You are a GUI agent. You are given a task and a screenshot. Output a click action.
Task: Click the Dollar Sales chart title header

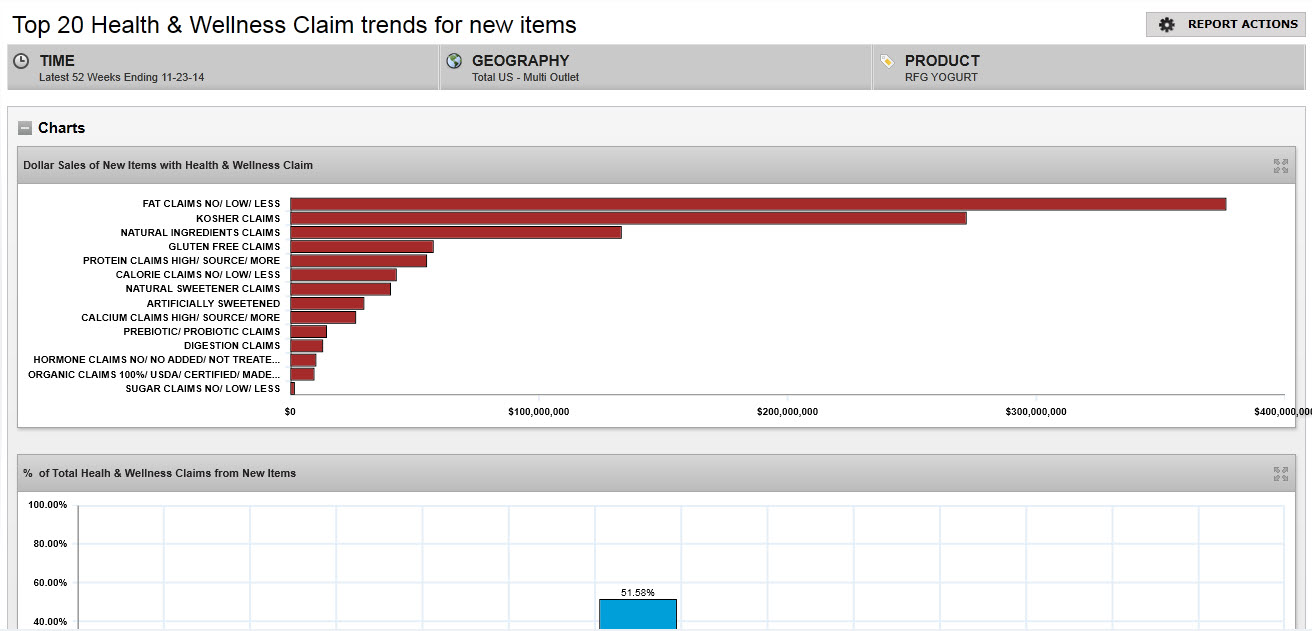(x=168, y=165)
